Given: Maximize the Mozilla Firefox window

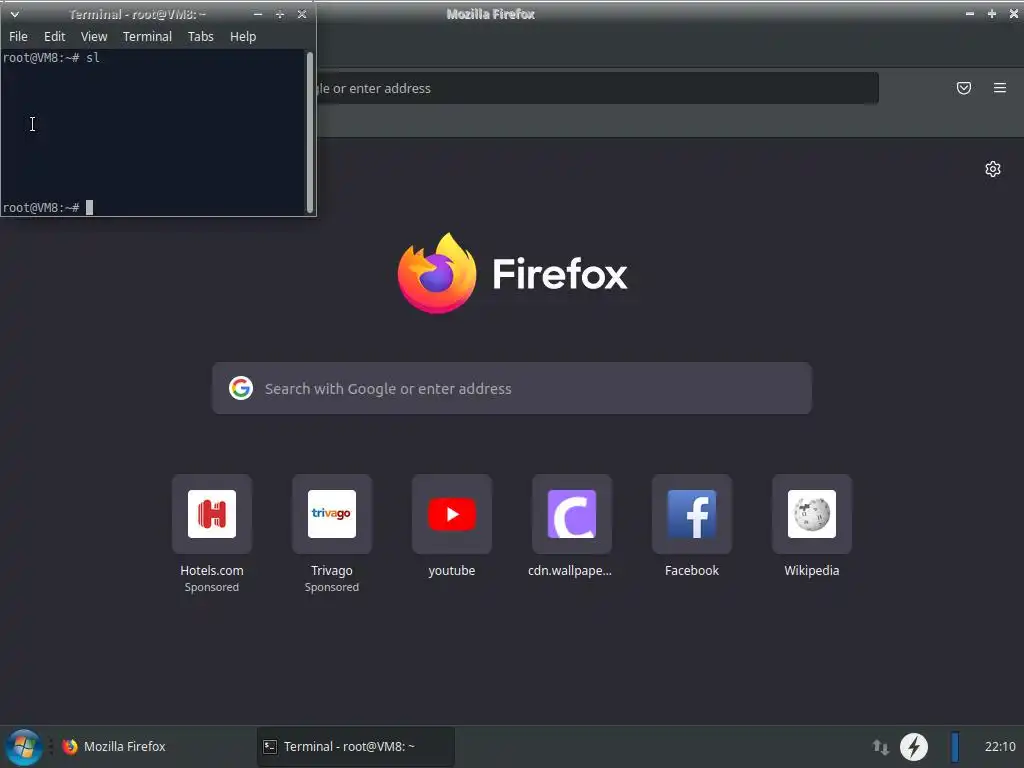Looking at the screenshot, I should [x=991, y=14].
